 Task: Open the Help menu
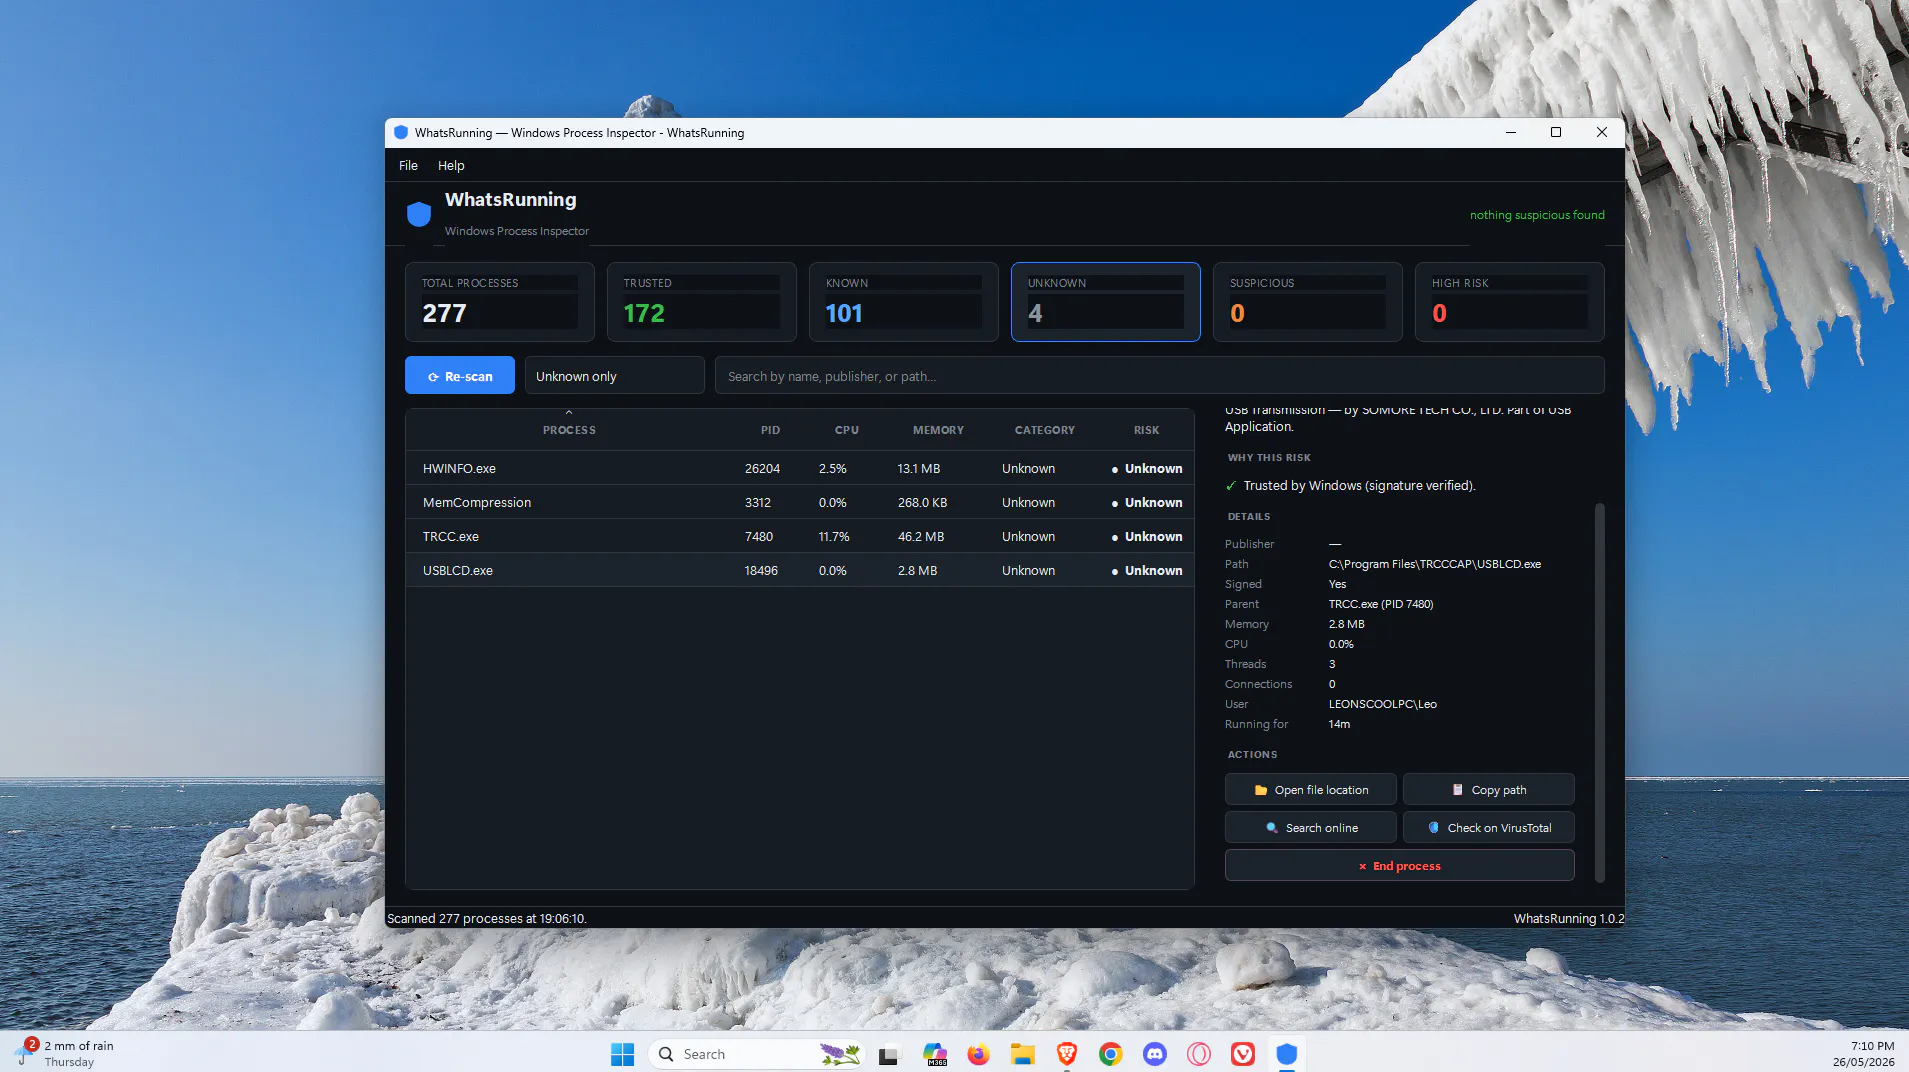[451, 165]
